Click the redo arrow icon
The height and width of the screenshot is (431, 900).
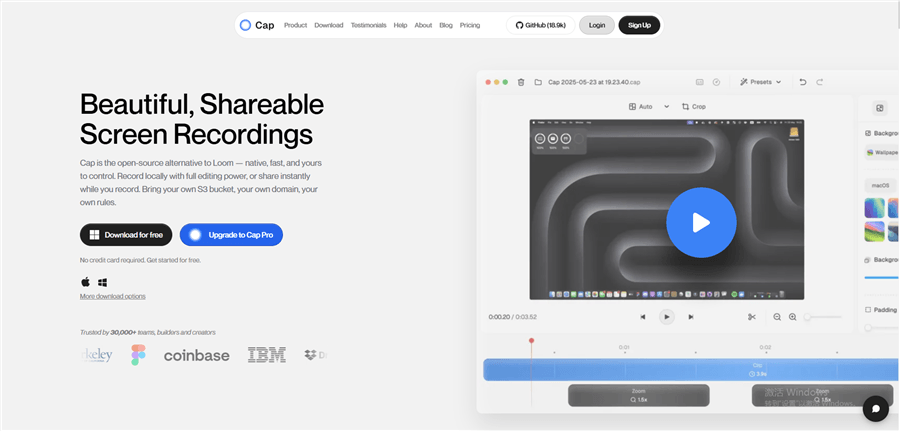[820, 82]
